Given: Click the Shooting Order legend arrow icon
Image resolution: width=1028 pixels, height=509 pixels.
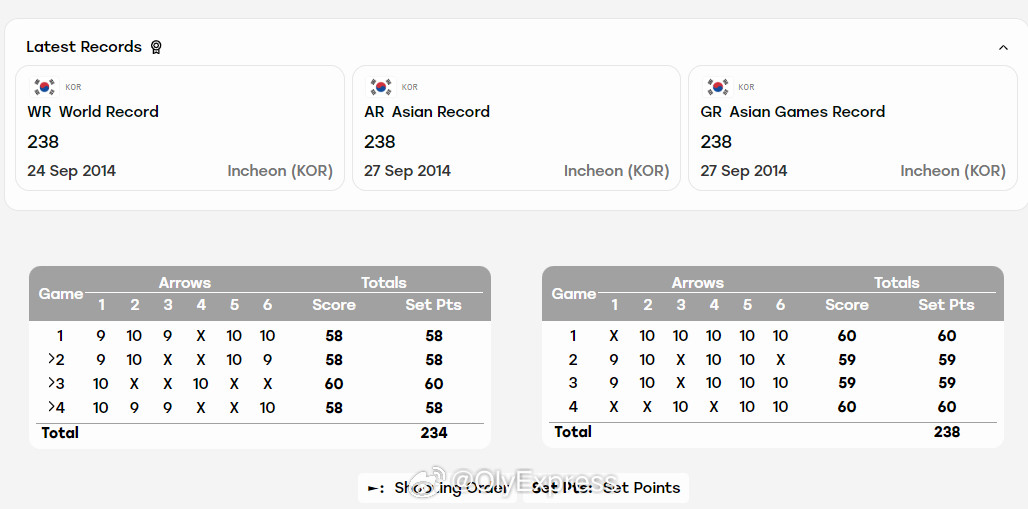Looking at the screenshot, I should click(x=376, y=488).
